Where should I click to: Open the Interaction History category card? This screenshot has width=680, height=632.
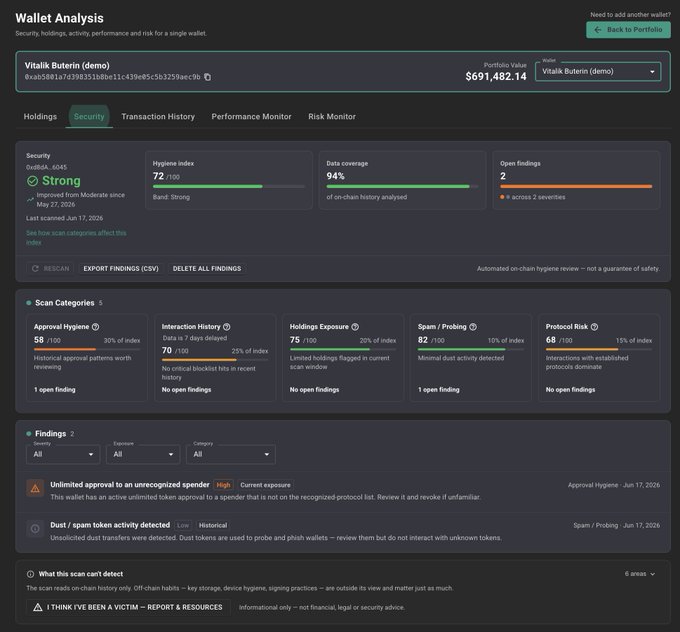point(215,358)
